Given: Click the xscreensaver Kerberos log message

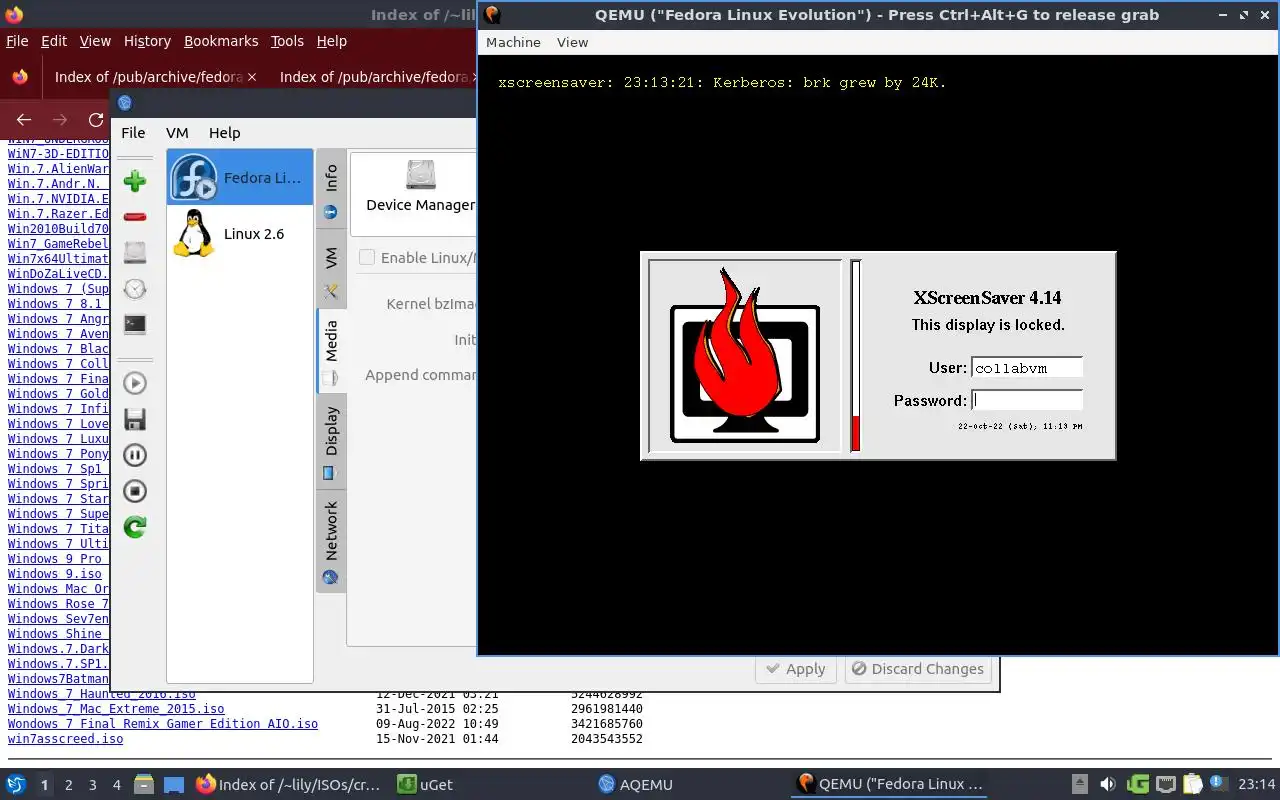Looking at the screenshot, I should pos(722,82).
